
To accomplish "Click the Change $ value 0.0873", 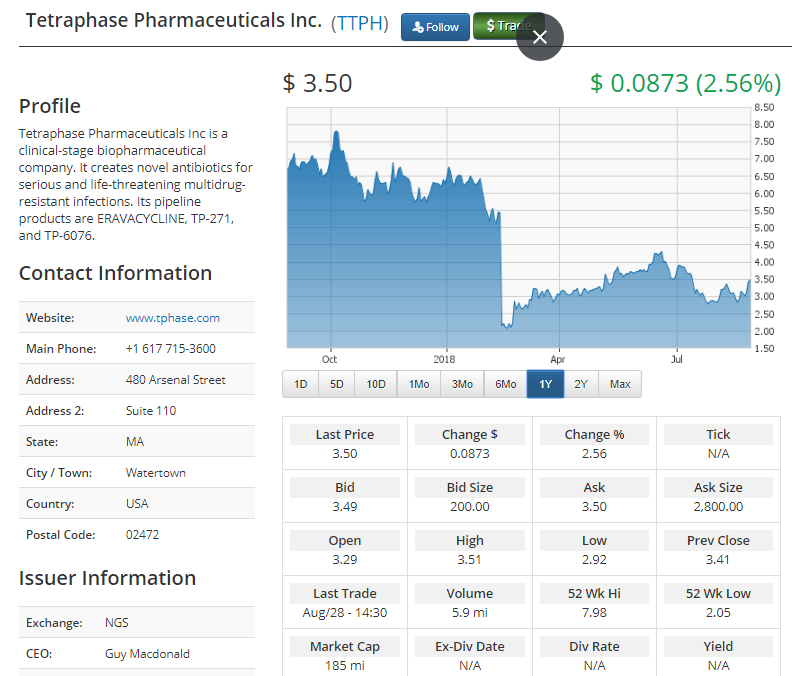I will 470,454.
